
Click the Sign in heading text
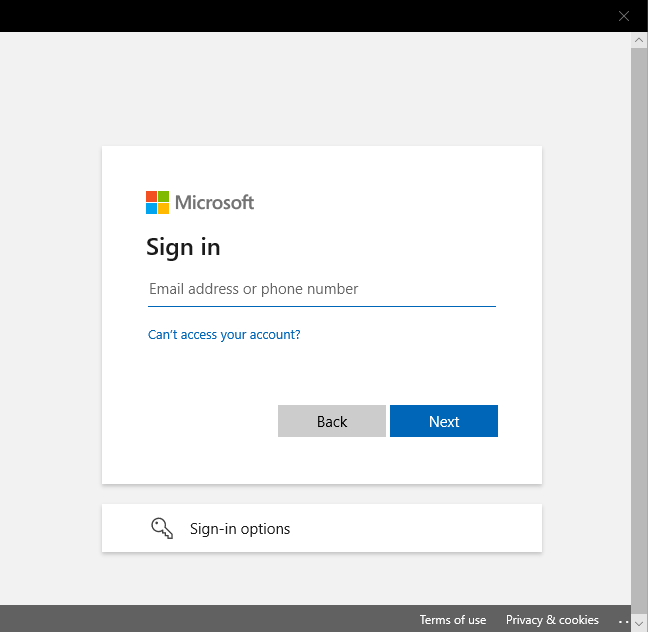coord(183,248)
